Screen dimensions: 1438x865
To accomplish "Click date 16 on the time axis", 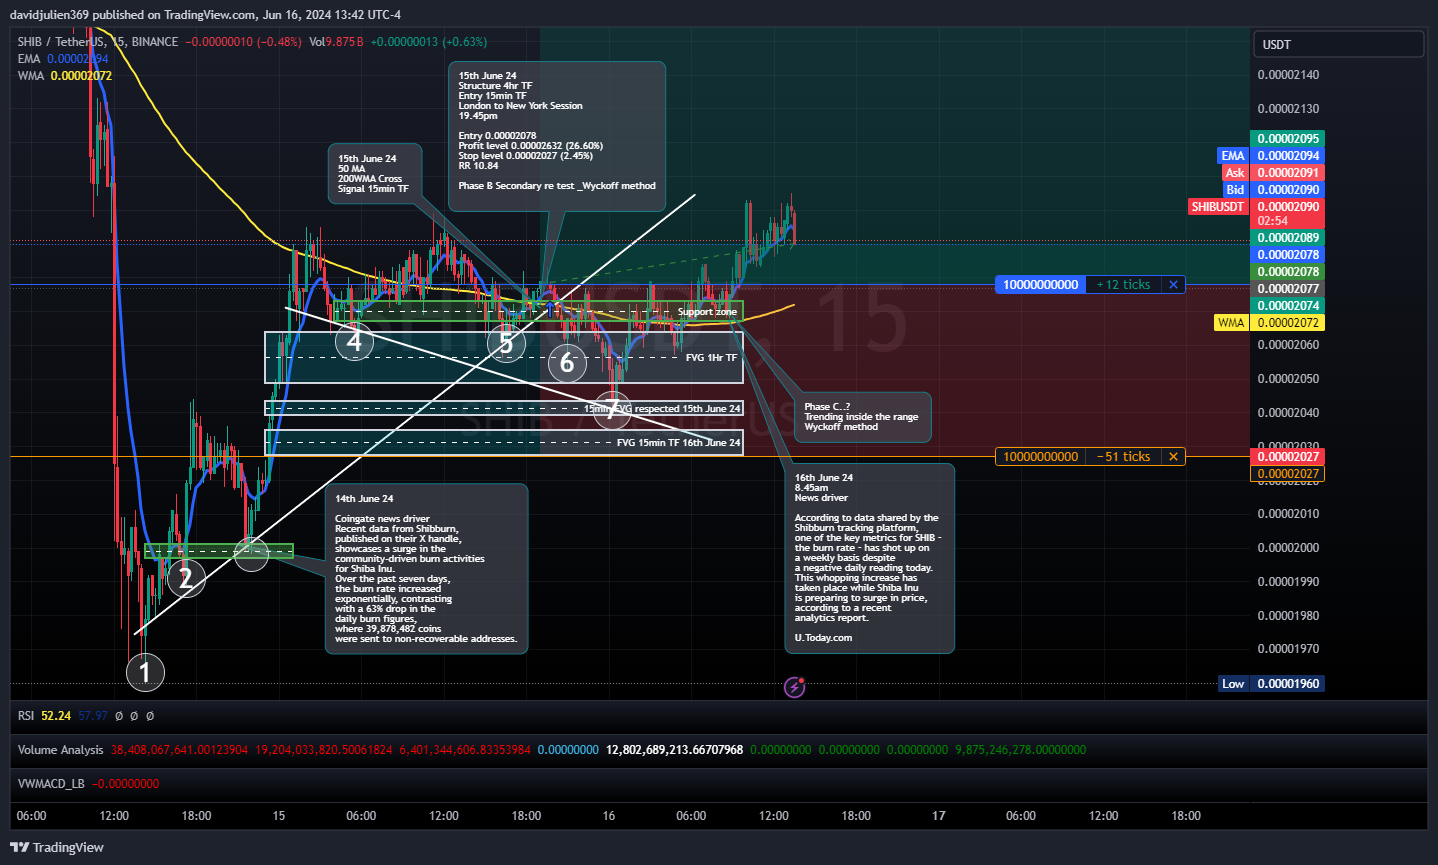I will pos(609,816).
